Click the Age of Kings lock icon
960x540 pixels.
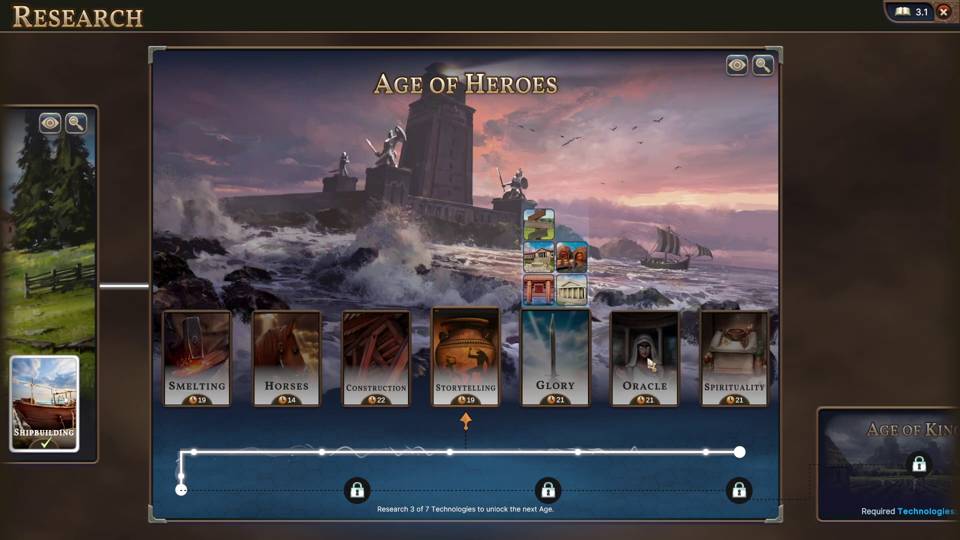tap(918, 465)
